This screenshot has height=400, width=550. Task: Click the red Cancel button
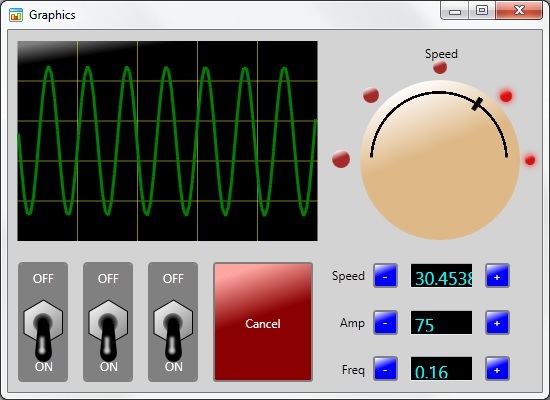pos(263,322)
